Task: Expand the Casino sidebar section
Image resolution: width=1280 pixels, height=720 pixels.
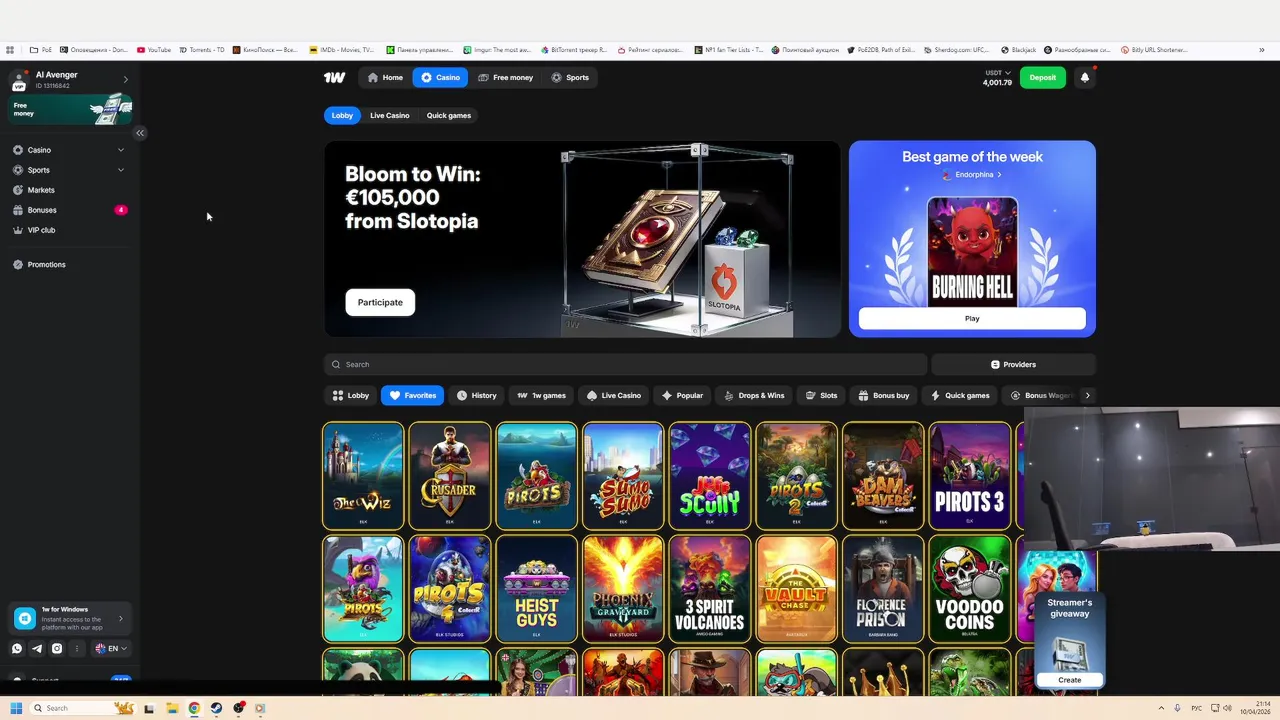Action: pos(121,150)
